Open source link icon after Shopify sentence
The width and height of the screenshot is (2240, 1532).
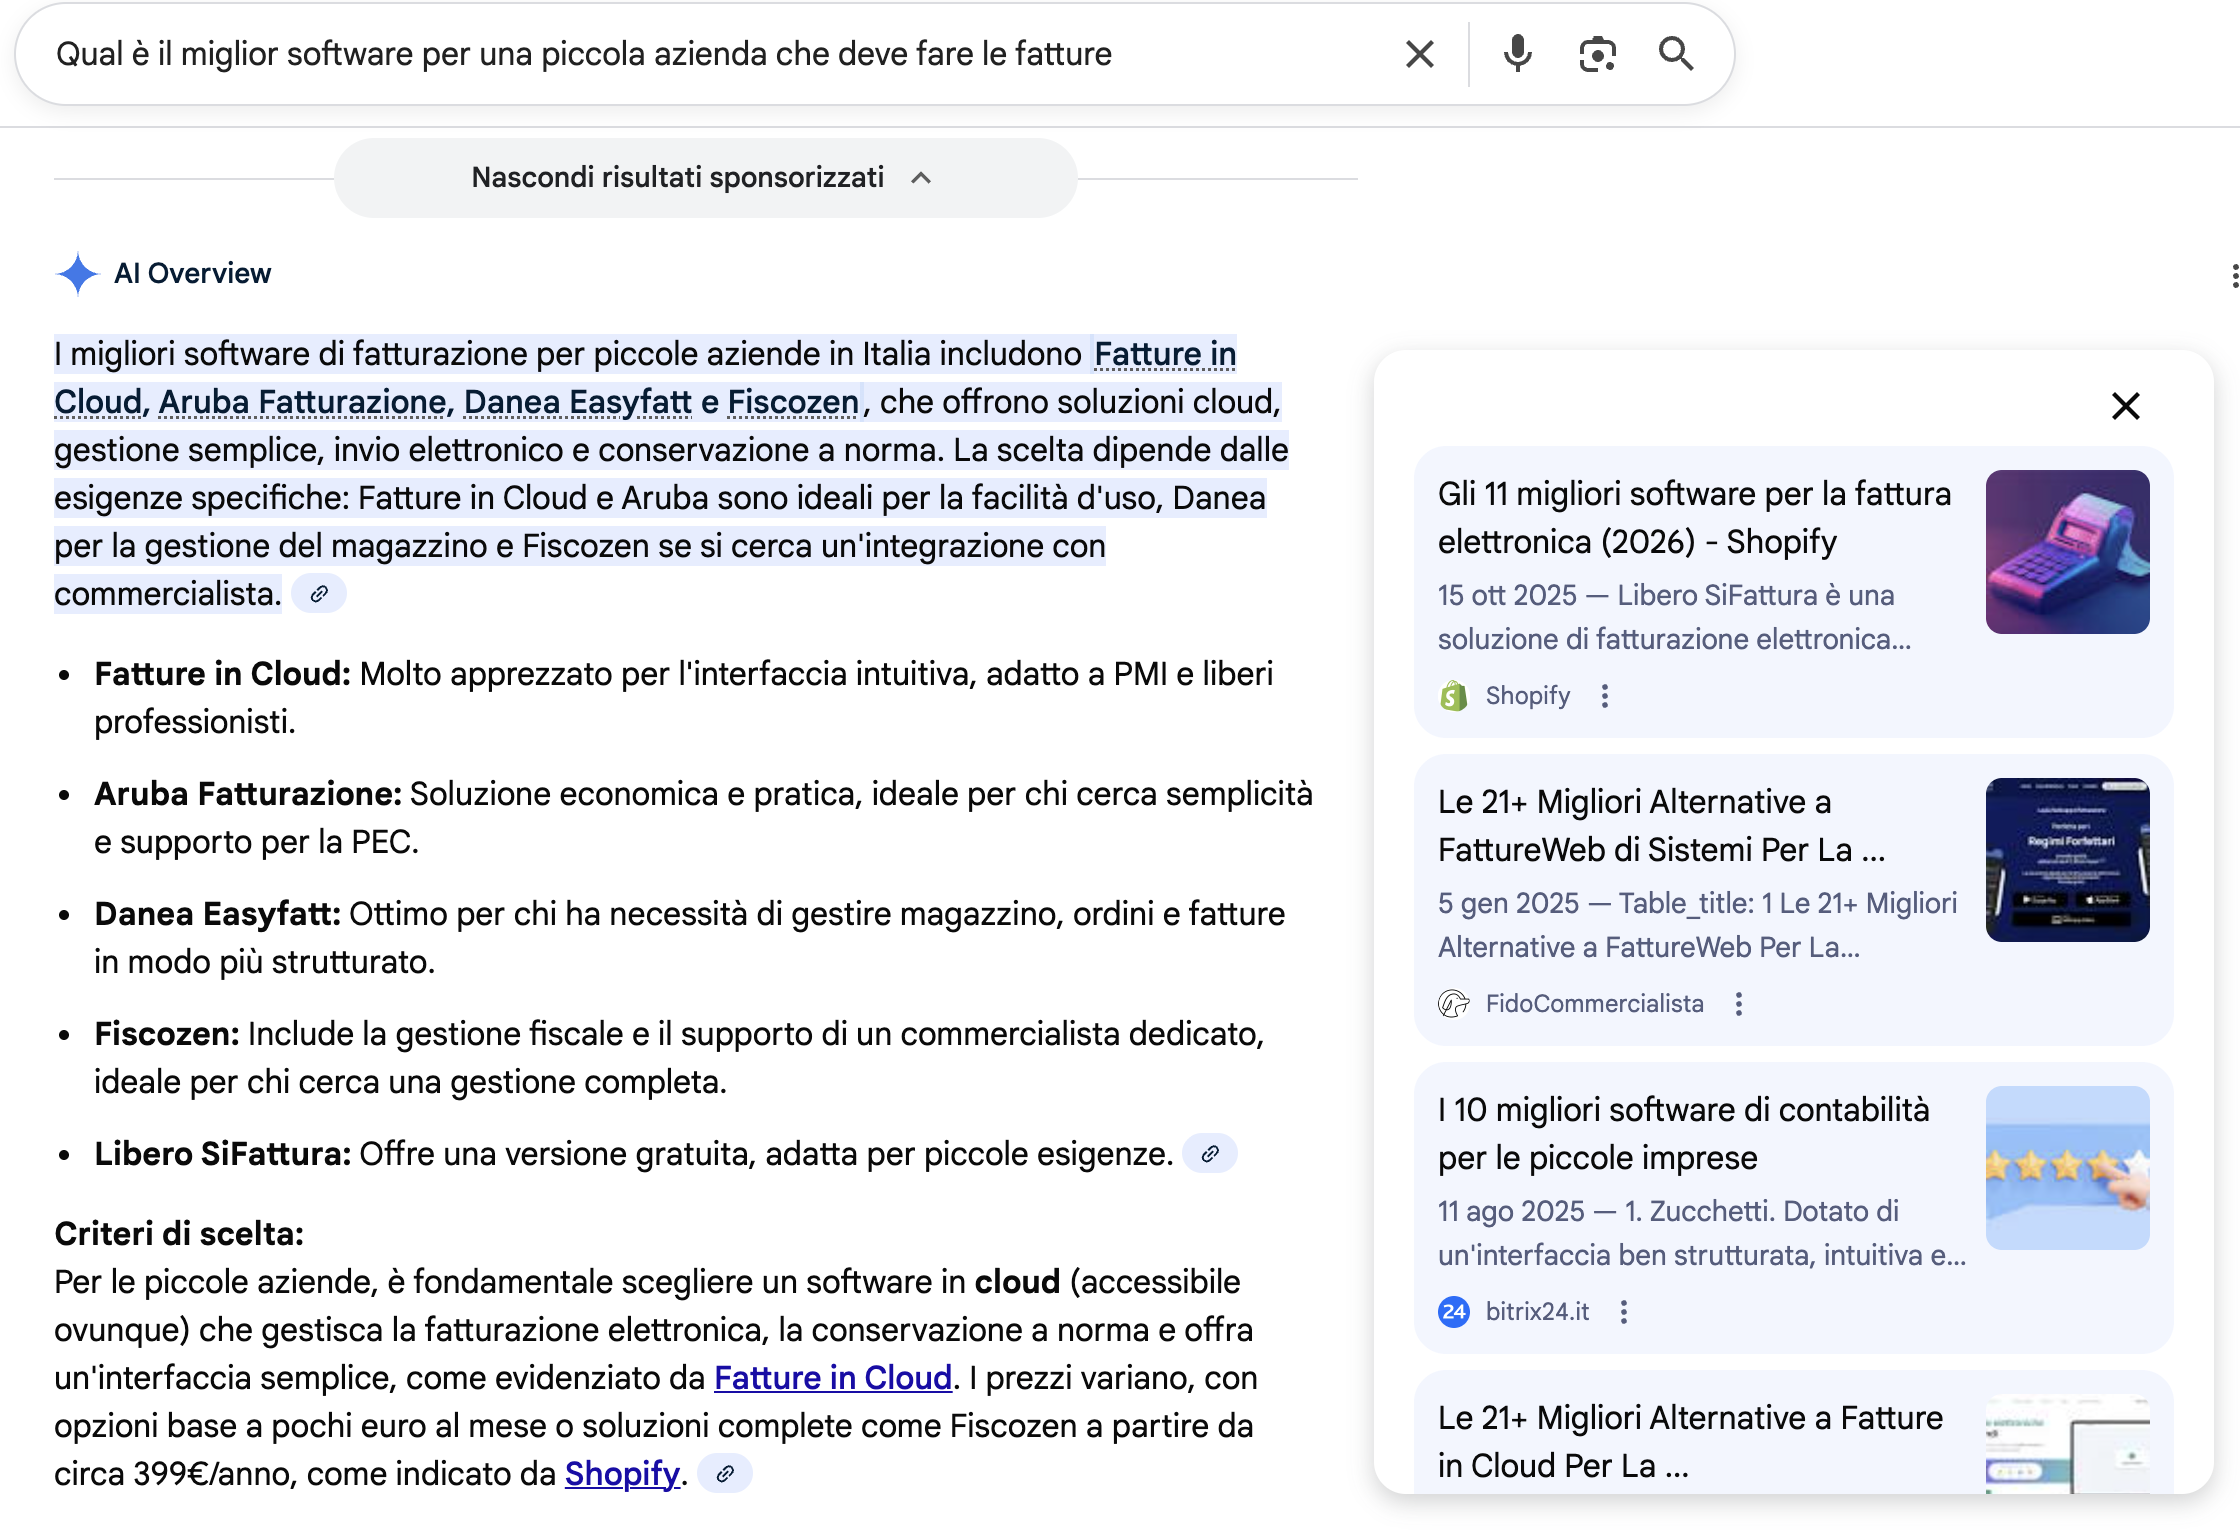pos(725,1474)
